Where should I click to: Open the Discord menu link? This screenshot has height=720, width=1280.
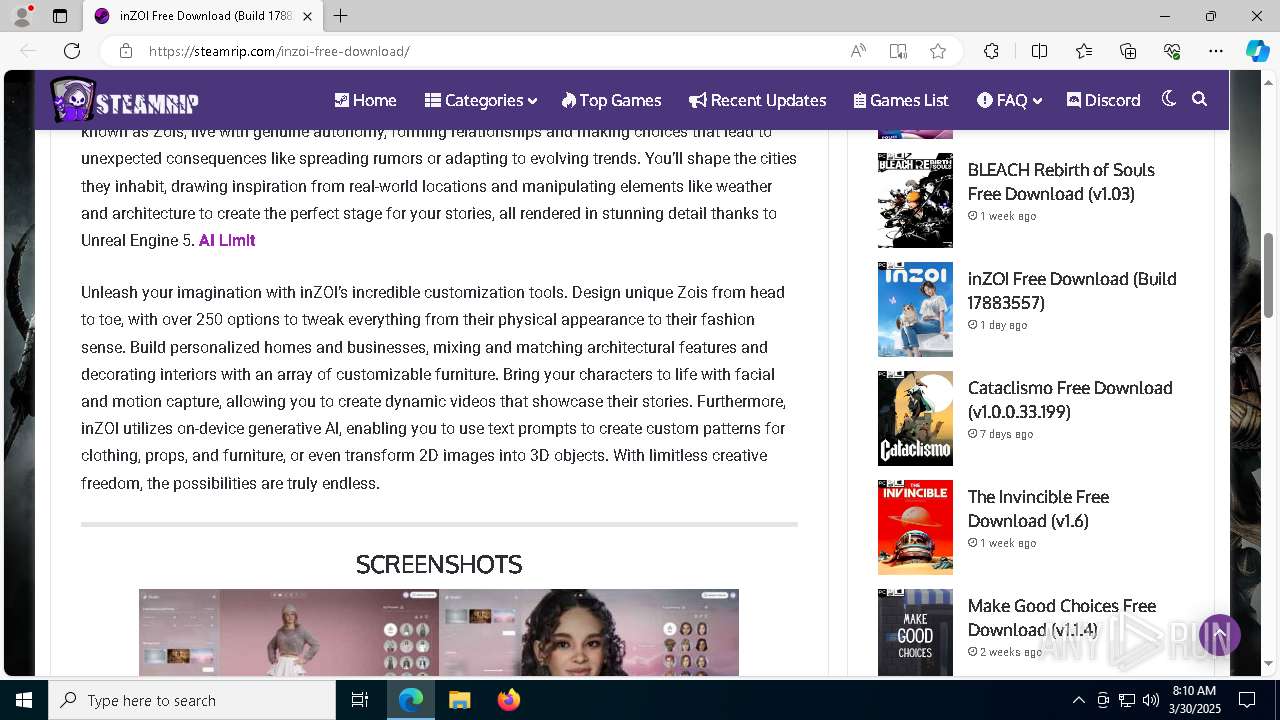(1103, 100)
